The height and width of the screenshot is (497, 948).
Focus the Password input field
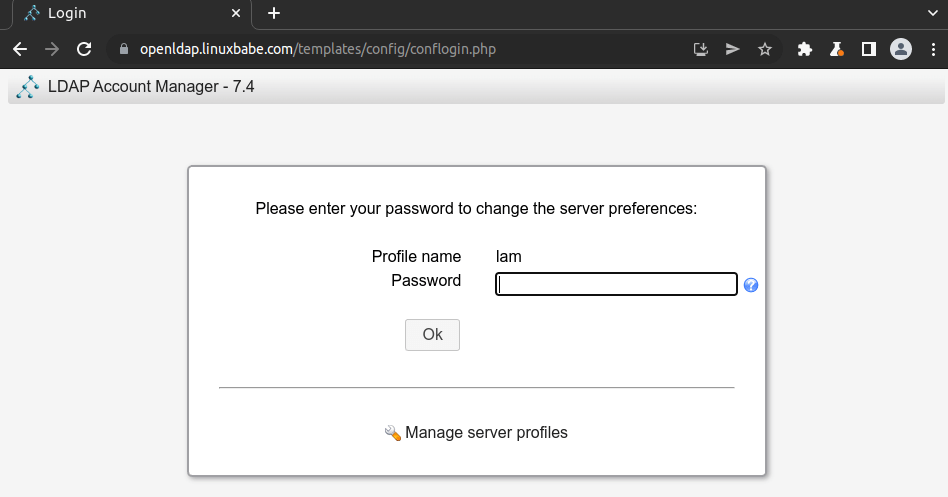[x=616, y=285]
